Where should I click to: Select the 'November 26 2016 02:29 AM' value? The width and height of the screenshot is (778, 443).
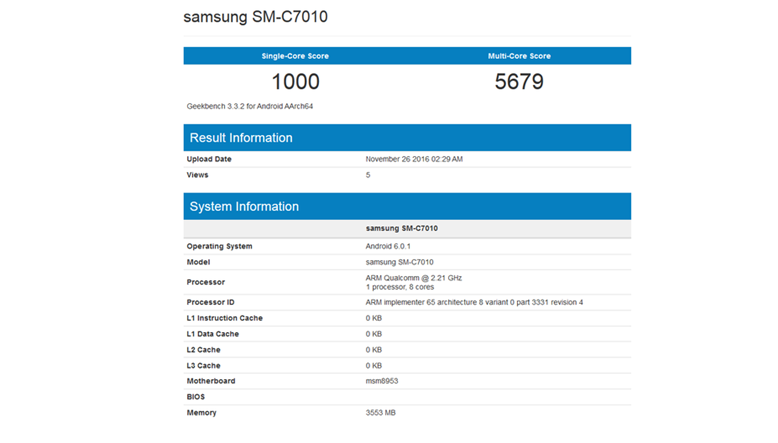[x=414, y=159]
